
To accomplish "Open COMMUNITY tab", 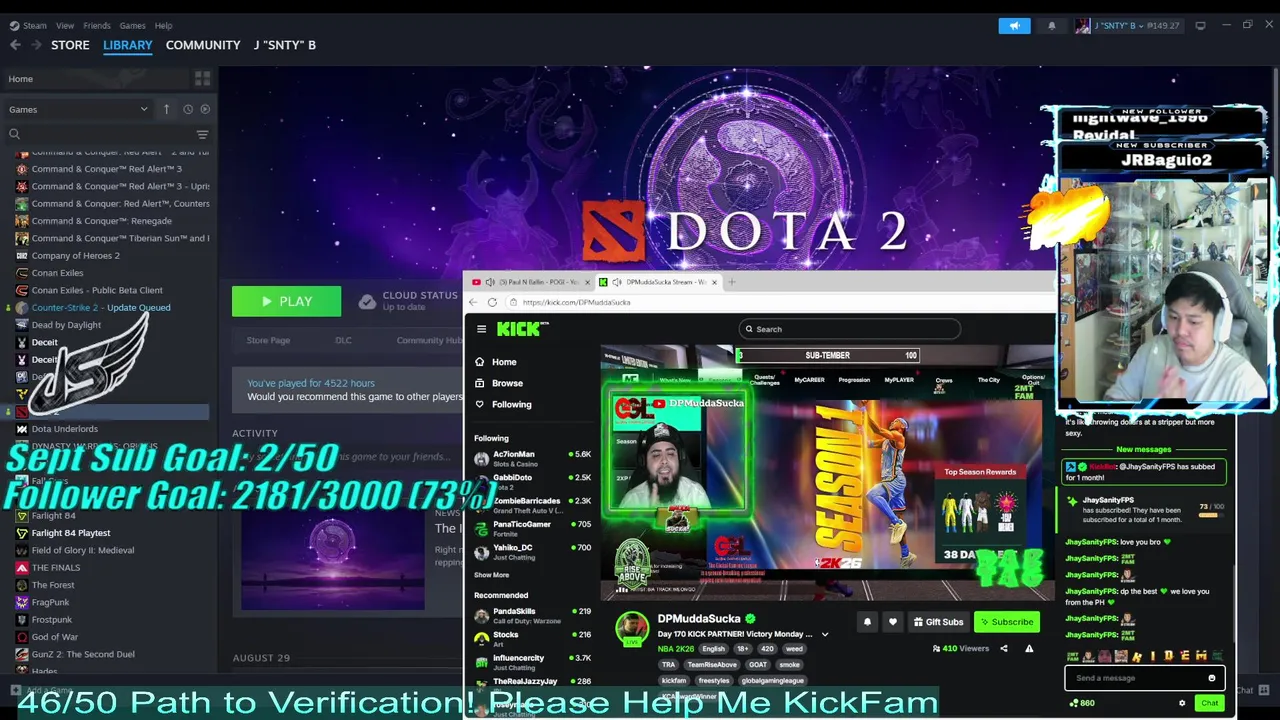I will [203, 45].
